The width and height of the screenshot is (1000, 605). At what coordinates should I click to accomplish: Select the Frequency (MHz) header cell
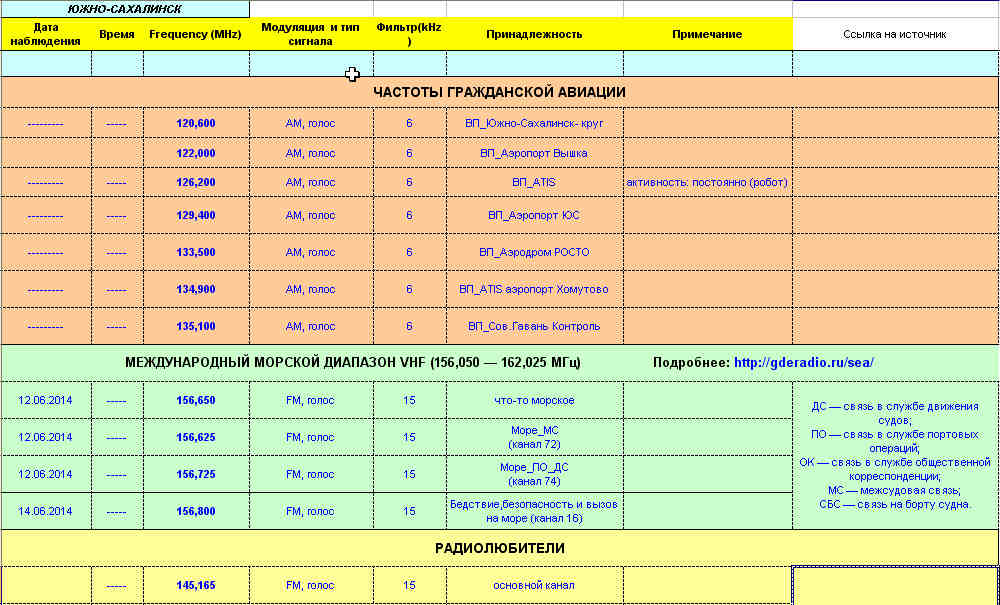(196, 34)
